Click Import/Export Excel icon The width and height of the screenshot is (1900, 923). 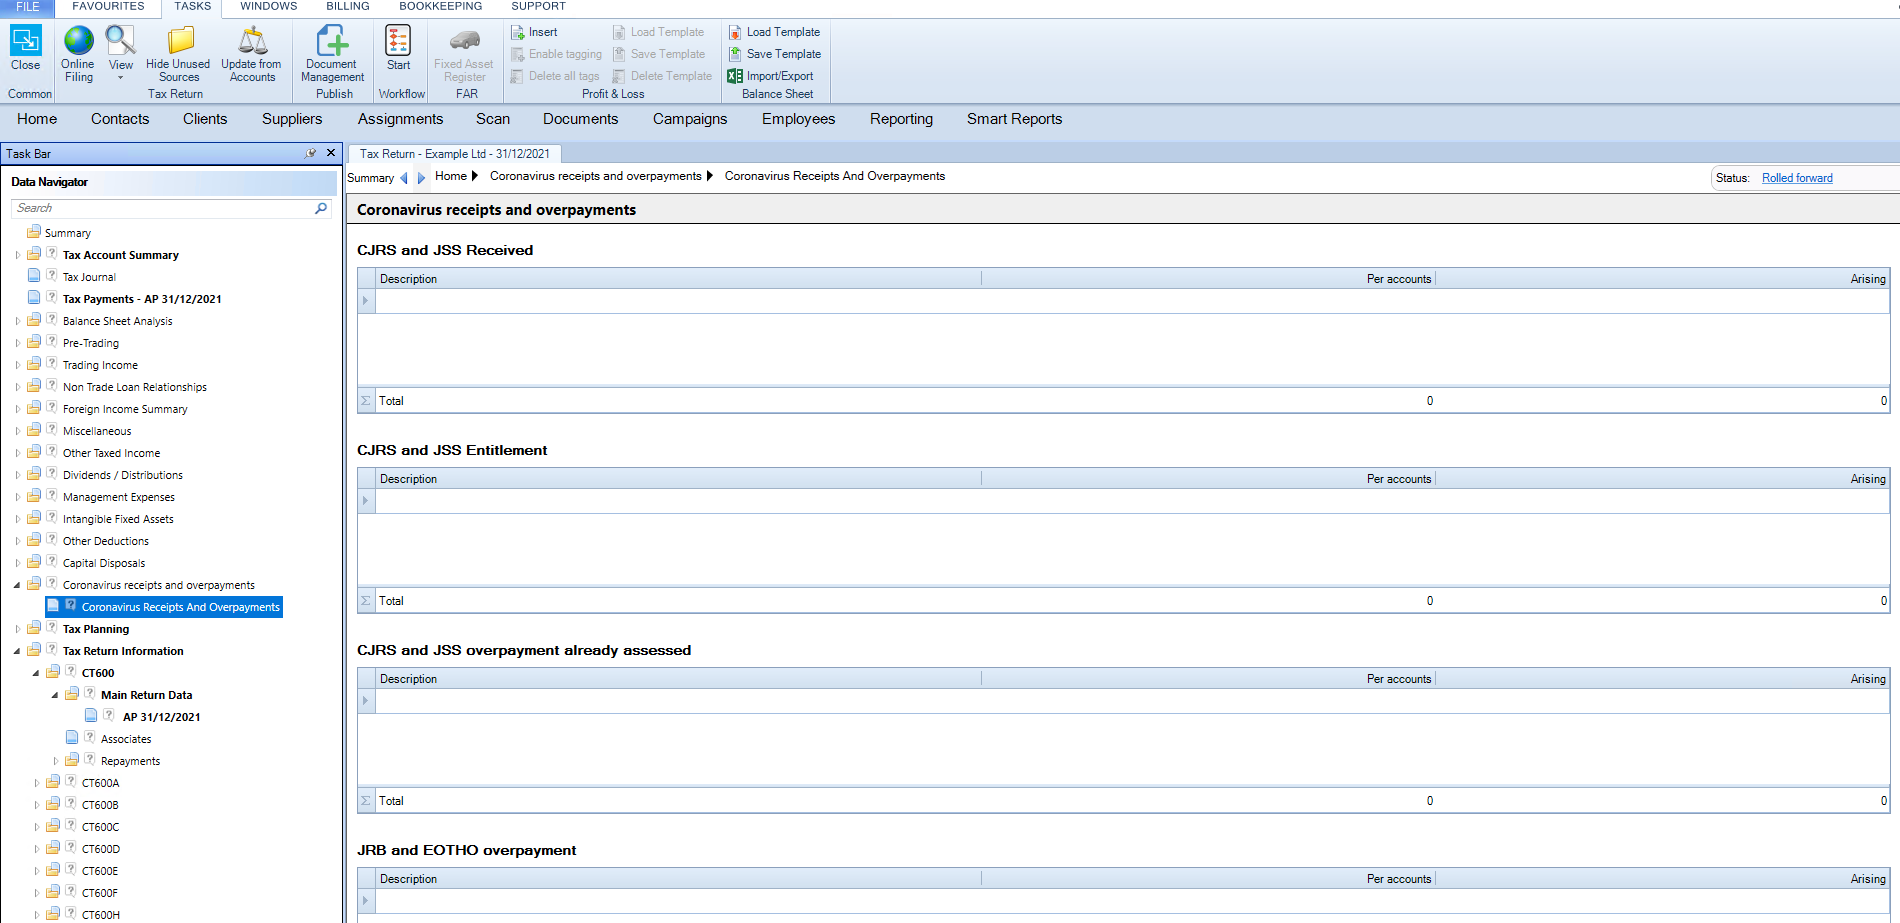point(735,76)
